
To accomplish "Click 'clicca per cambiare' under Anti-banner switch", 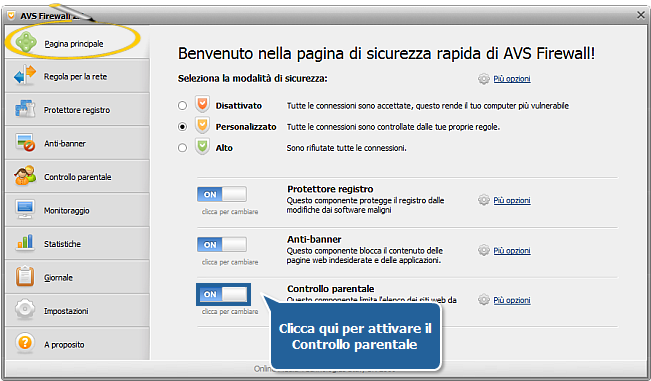I will click(230, 262).
